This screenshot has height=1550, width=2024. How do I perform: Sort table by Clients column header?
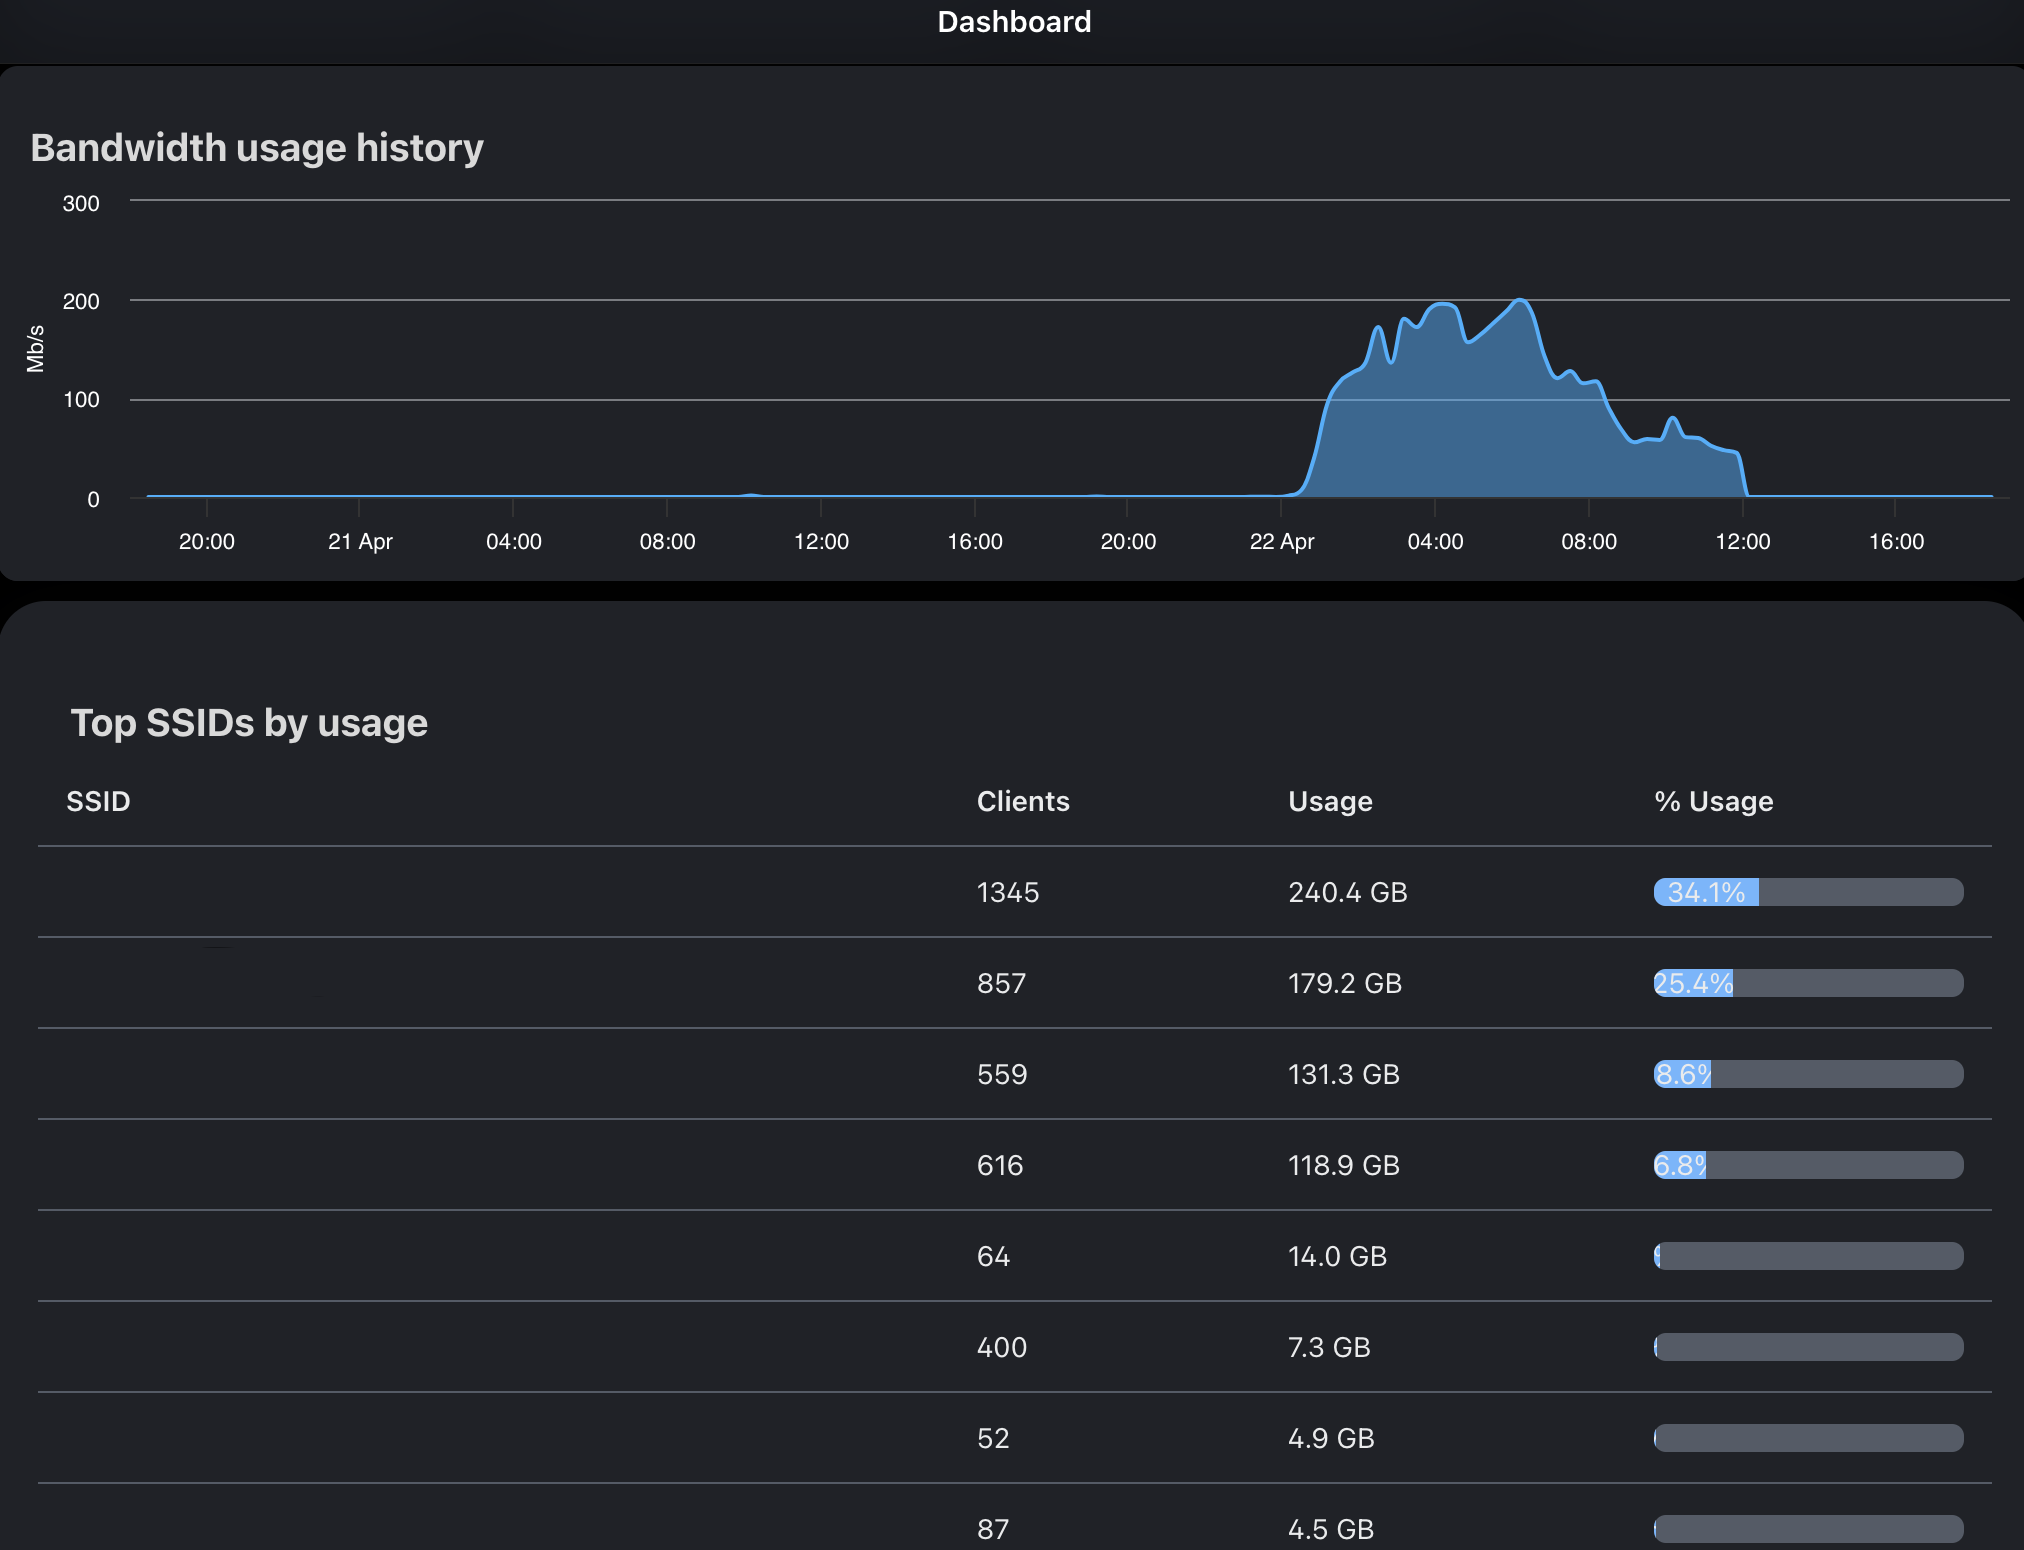click(1022, 801)
